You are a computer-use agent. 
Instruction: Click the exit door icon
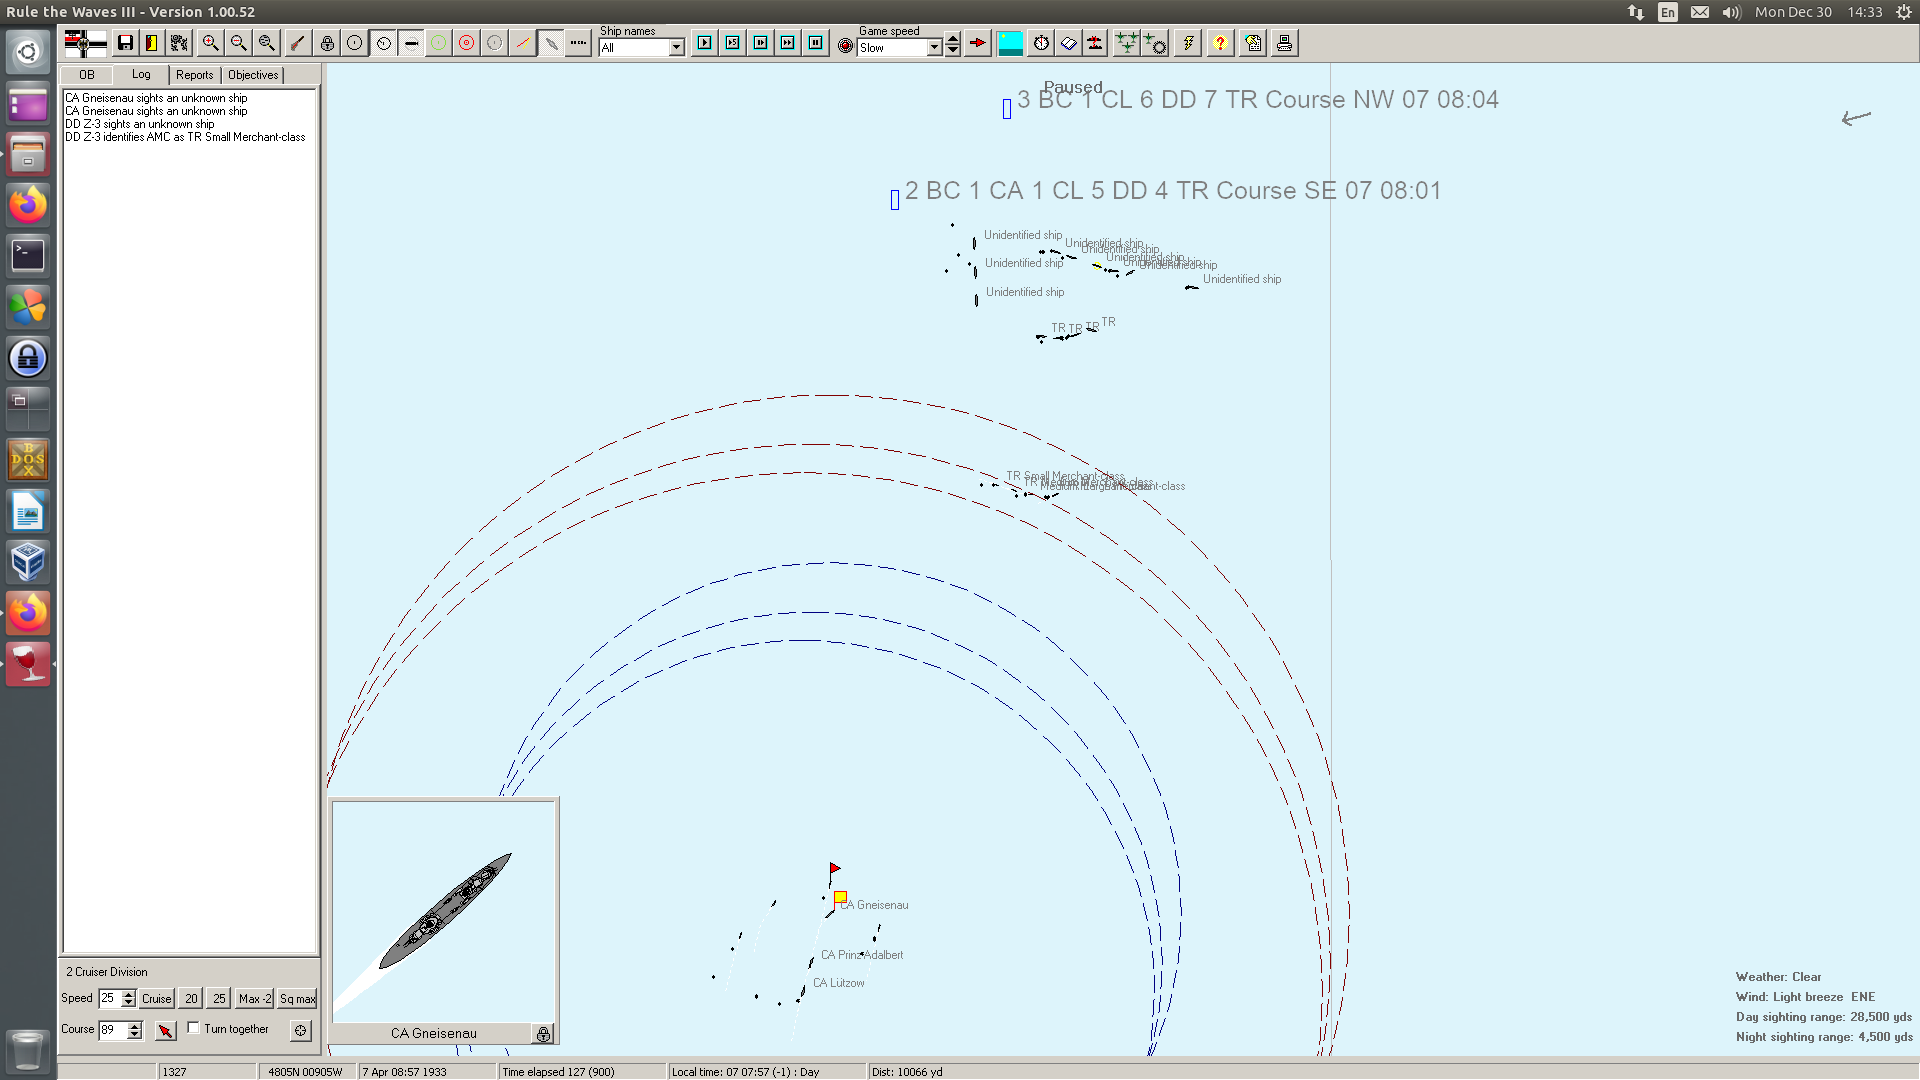(152, 43)
